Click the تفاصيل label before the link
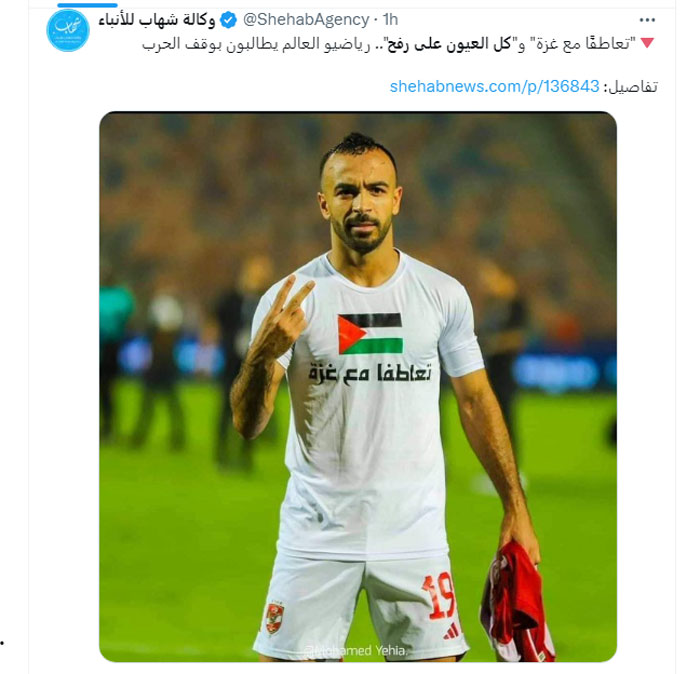Screen dimensions: 700x674 coord(631,87)
